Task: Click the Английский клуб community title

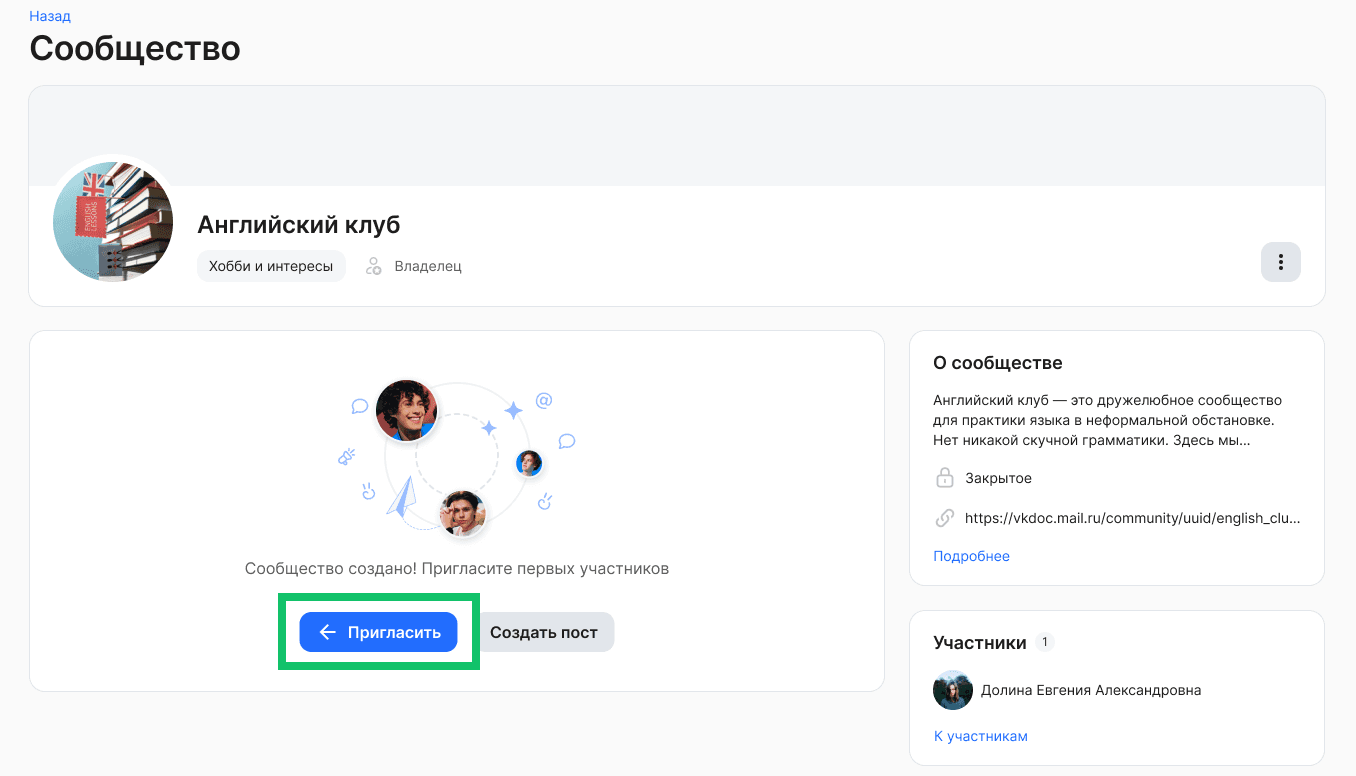Action: (298, 225)
